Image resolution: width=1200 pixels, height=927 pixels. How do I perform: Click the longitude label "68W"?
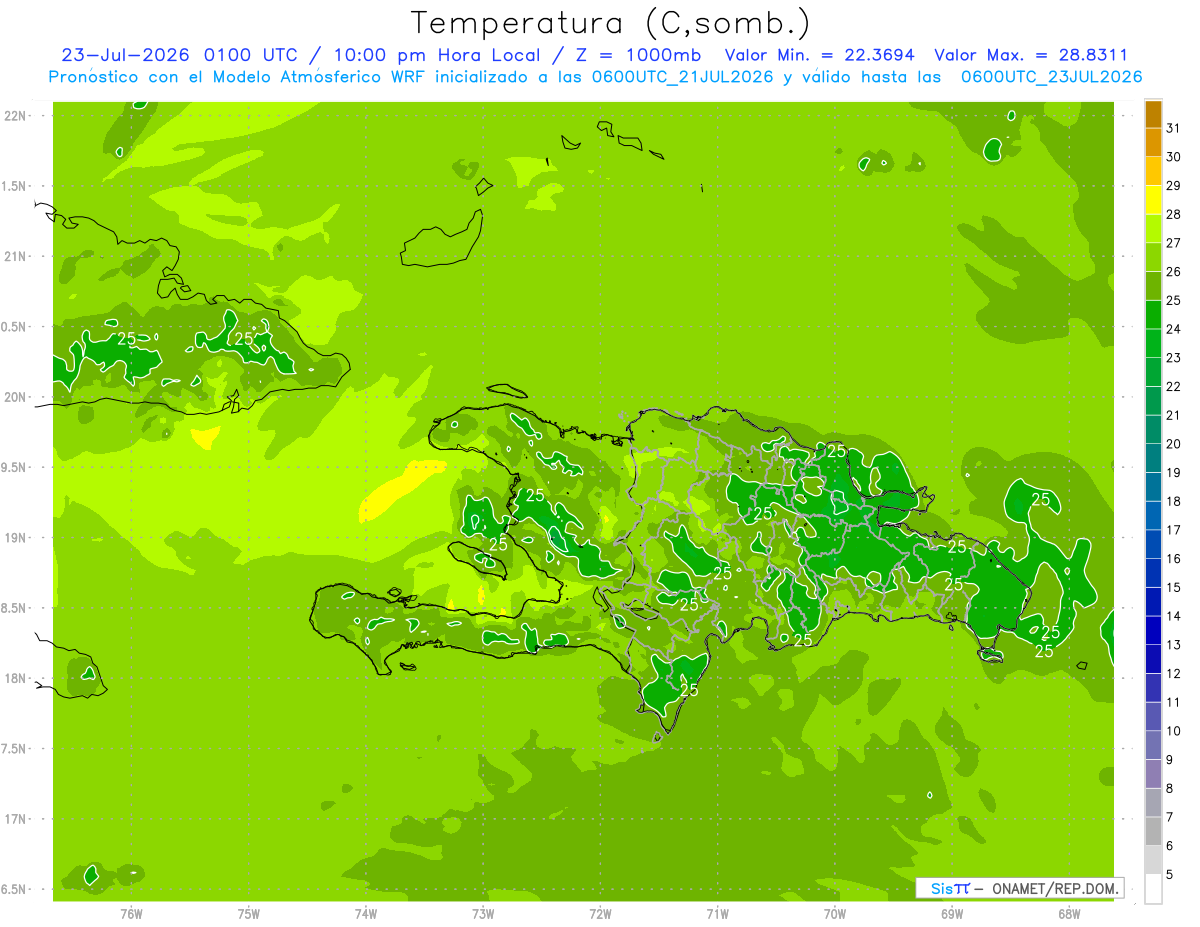1069,913
